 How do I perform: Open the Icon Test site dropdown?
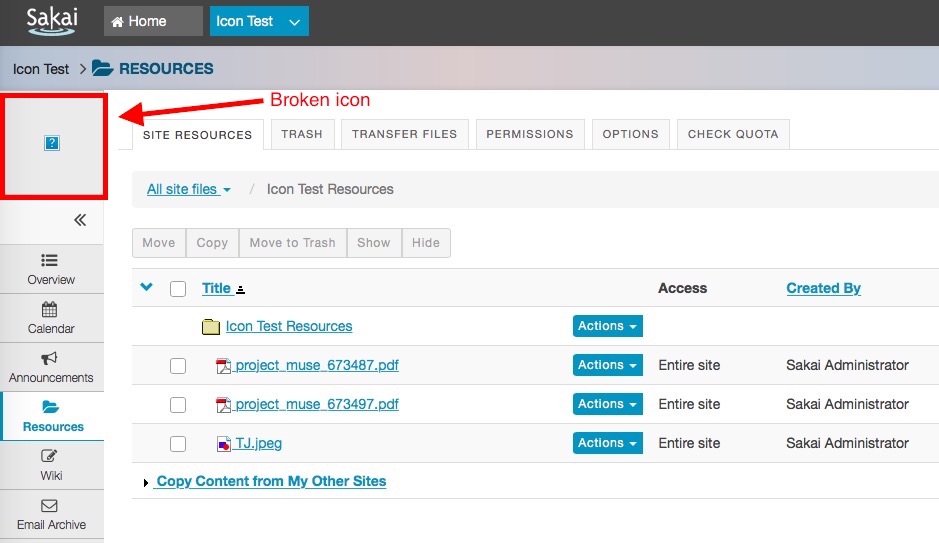tap(294, 22)
